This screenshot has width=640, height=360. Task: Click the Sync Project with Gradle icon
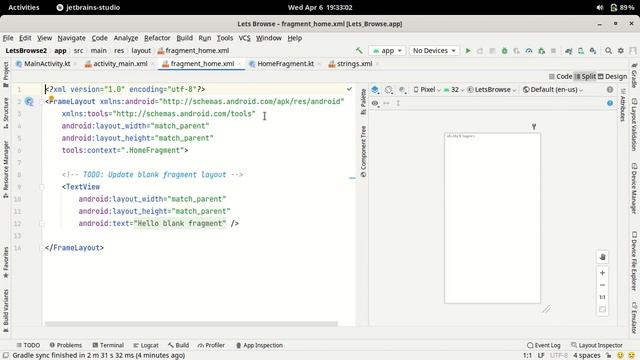(569, 51)
